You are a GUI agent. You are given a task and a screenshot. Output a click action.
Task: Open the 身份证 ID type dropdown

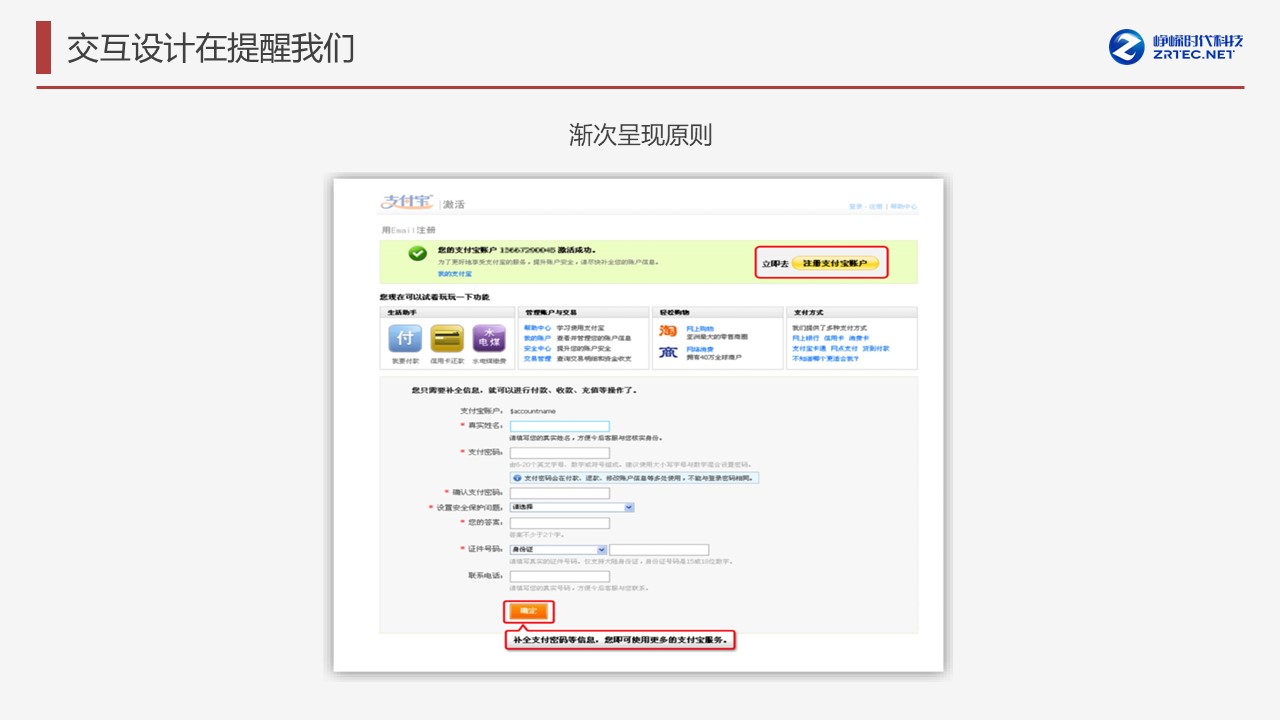pyautogui.click(x=558, y=550)
